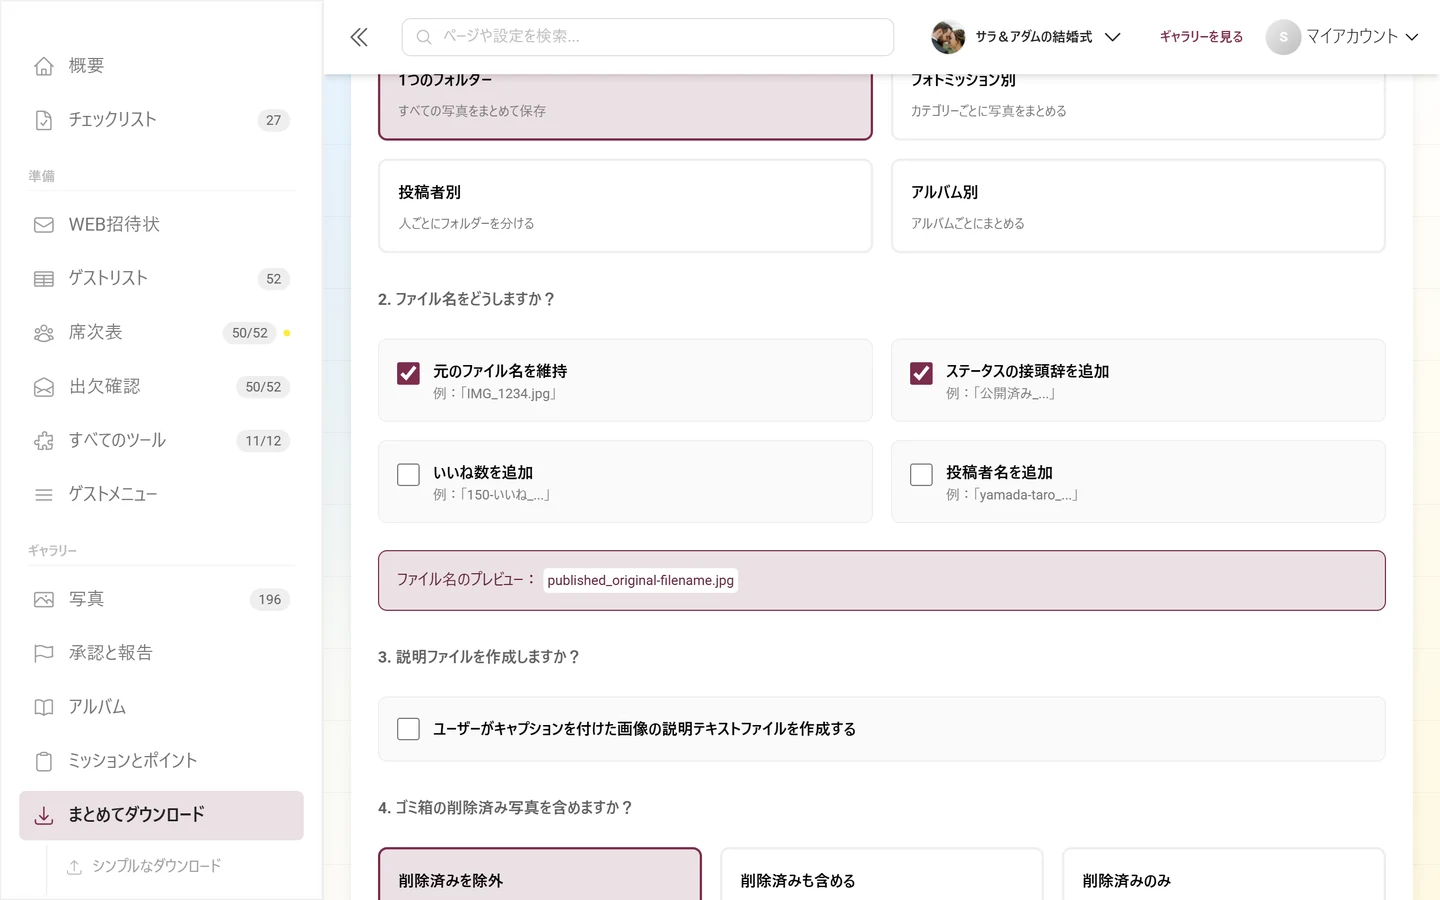Select 1つのフォルダー folder option

pos(625,106)
